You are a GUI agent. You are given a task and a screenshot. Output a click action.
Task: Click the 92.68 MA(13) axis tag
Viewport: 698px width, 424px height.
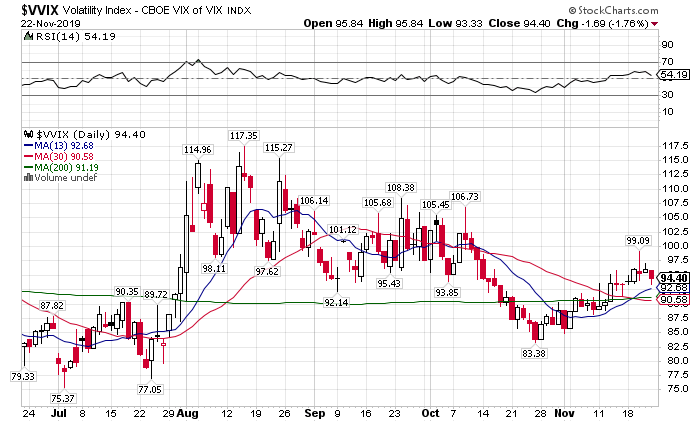675,288
